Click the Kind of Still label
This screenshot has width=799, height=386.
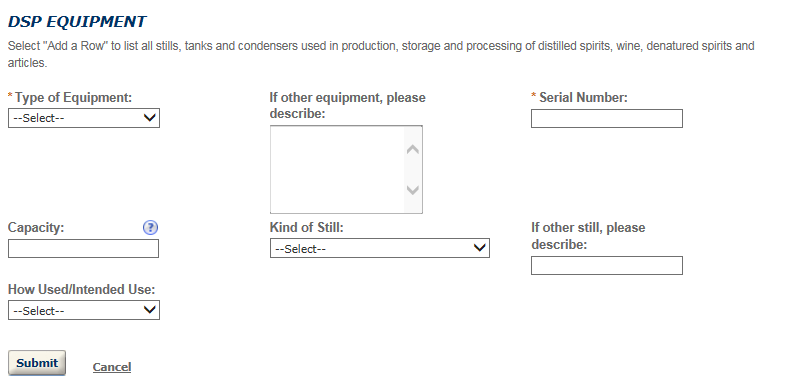pos(307,228)
